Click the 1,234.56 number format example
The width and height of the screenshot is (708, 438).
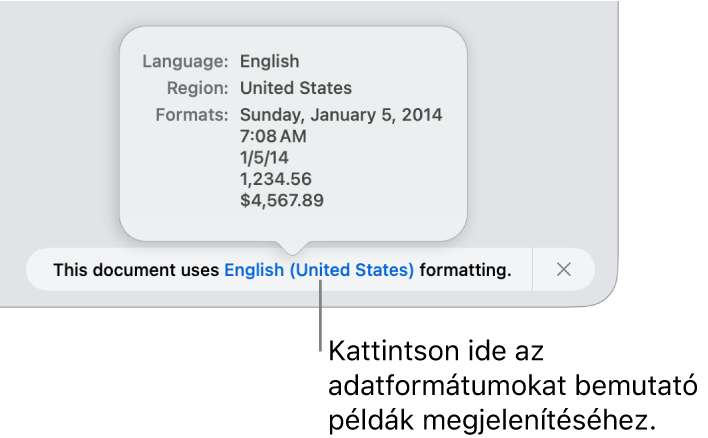click(x=276, y=179)
